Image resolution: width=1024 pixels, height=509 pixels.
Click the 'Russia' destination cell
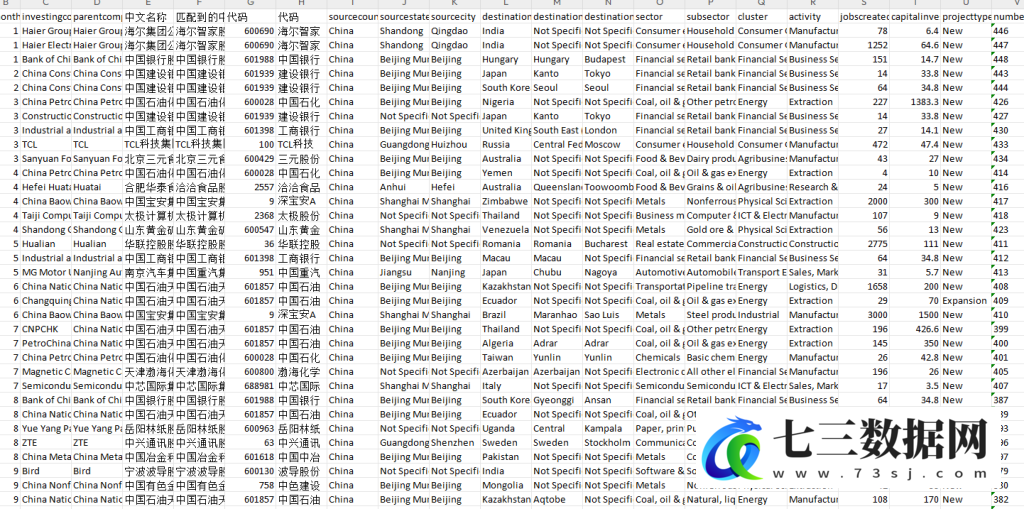click(505, 144)
